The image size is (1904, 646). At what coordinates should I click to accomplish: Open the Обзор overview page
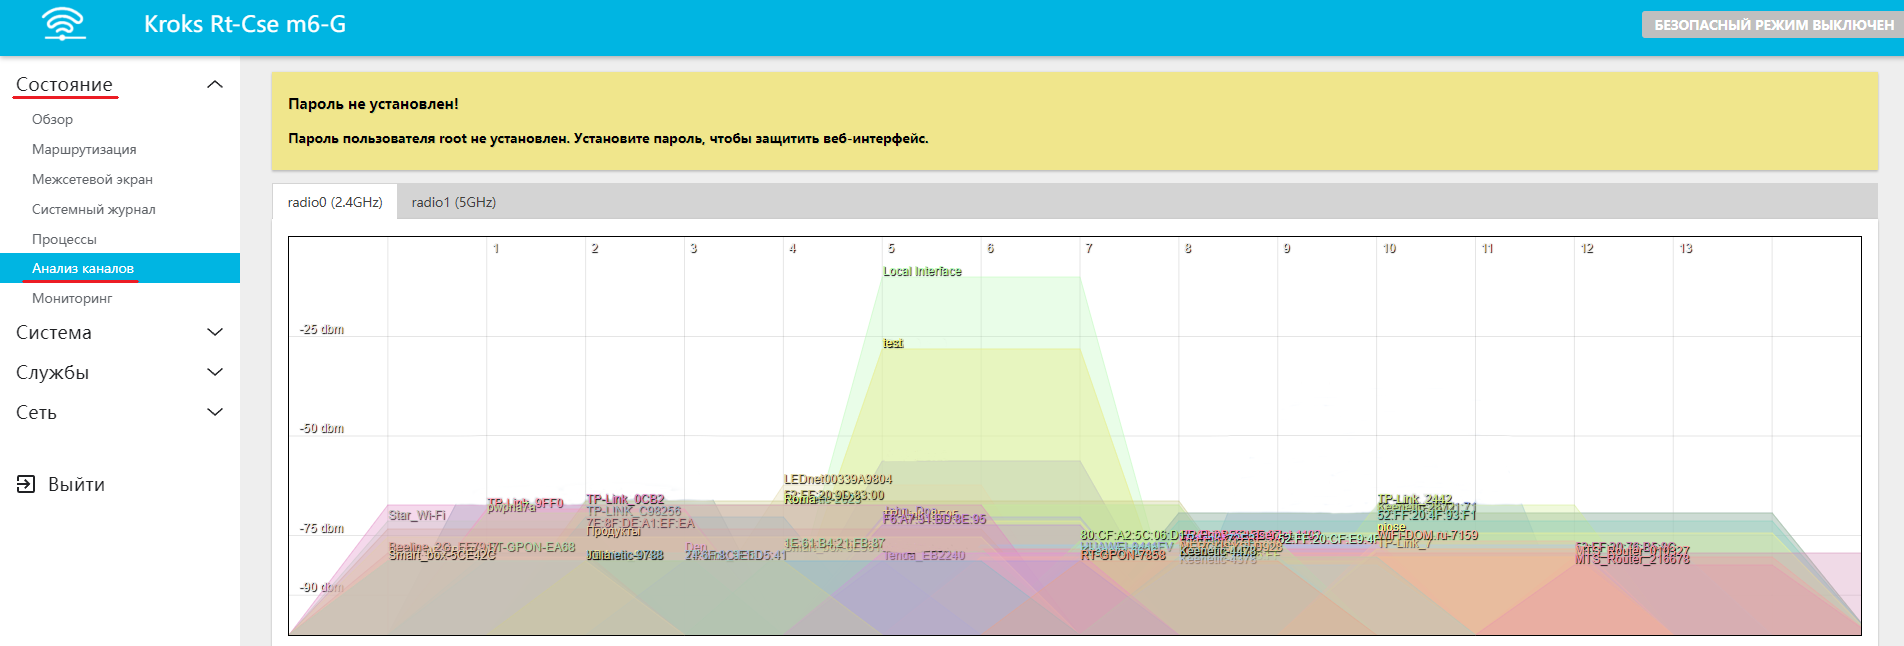52,119
